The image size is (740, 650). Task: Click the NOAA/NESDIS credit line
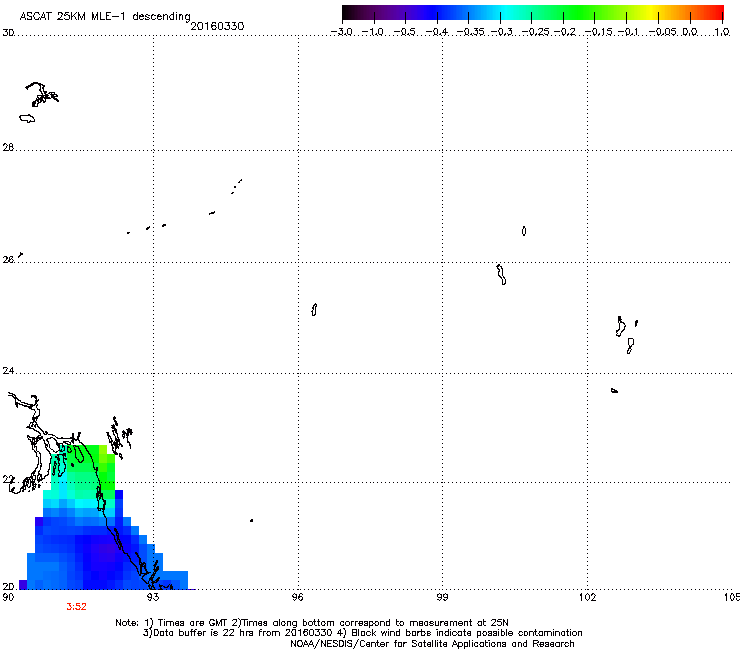click(432, 644)
